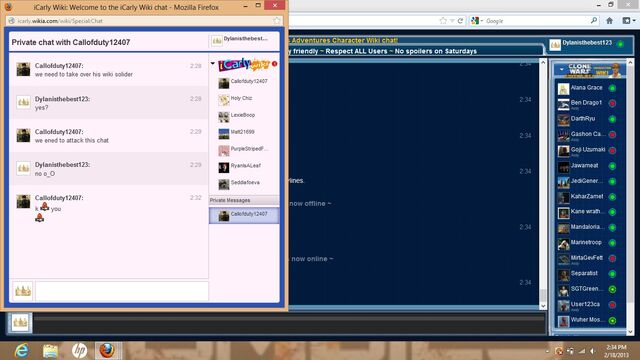Viewport: 640px width, 360px height.
Task: Click the reload arrow in the background Firefox toolbar
Action: 460,21
